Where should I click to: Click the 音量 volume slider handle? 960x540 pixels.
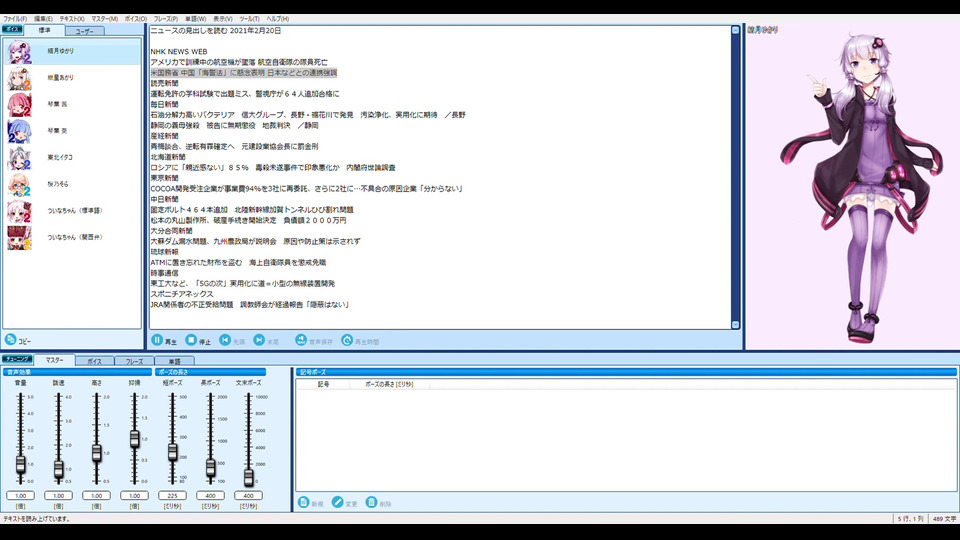pyautogui.click(x=20, y=464)
